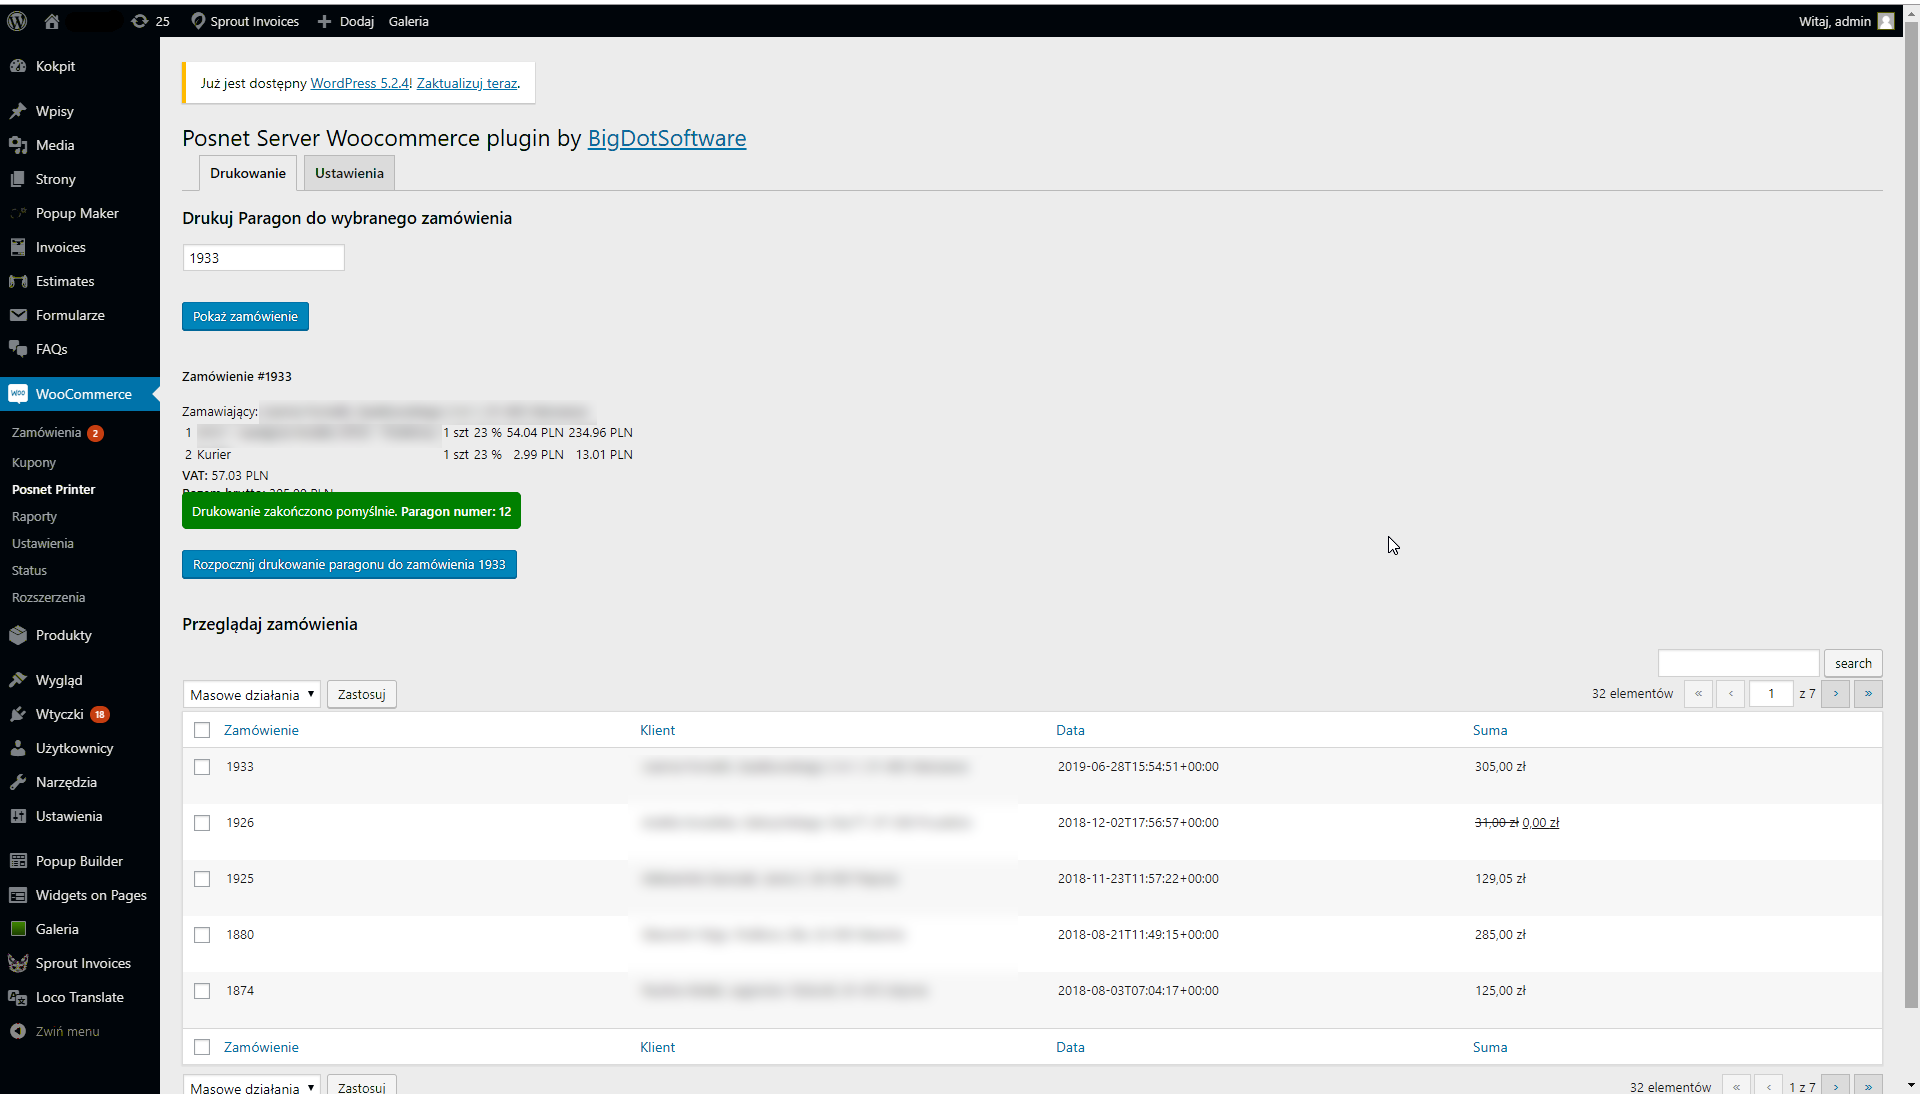Viewport: 1920px width, 1094px height.
Task: Go to next page of orders
Action: click(x=1836, y=693)
